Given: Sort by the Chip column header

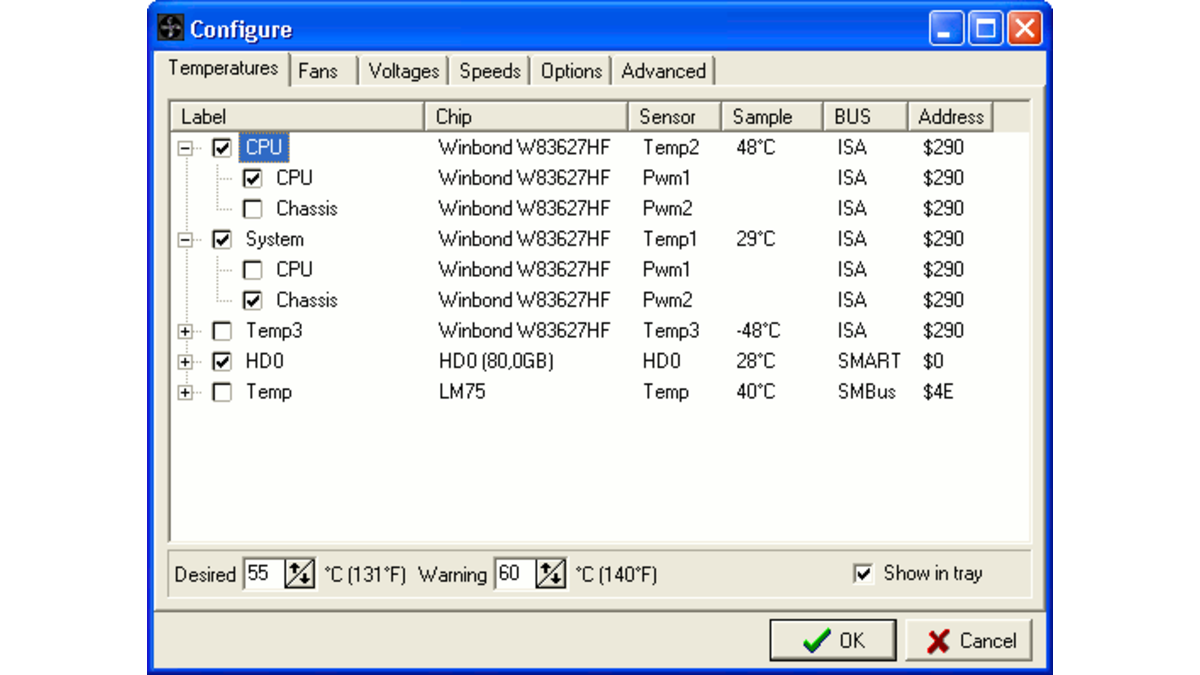Looking at the screenshot, I should tap(526, 117).
